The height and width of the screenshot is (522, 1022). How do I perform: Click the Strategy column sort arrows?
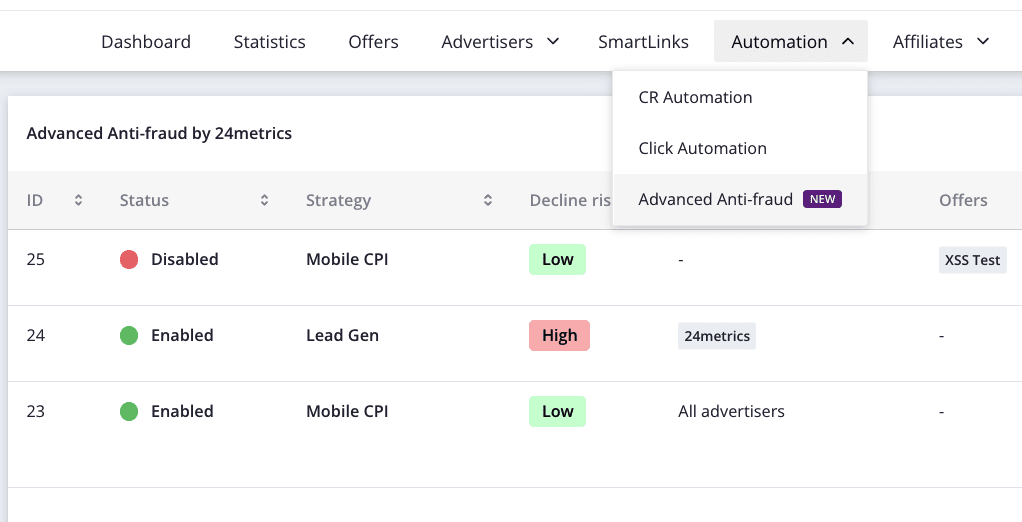488,200
